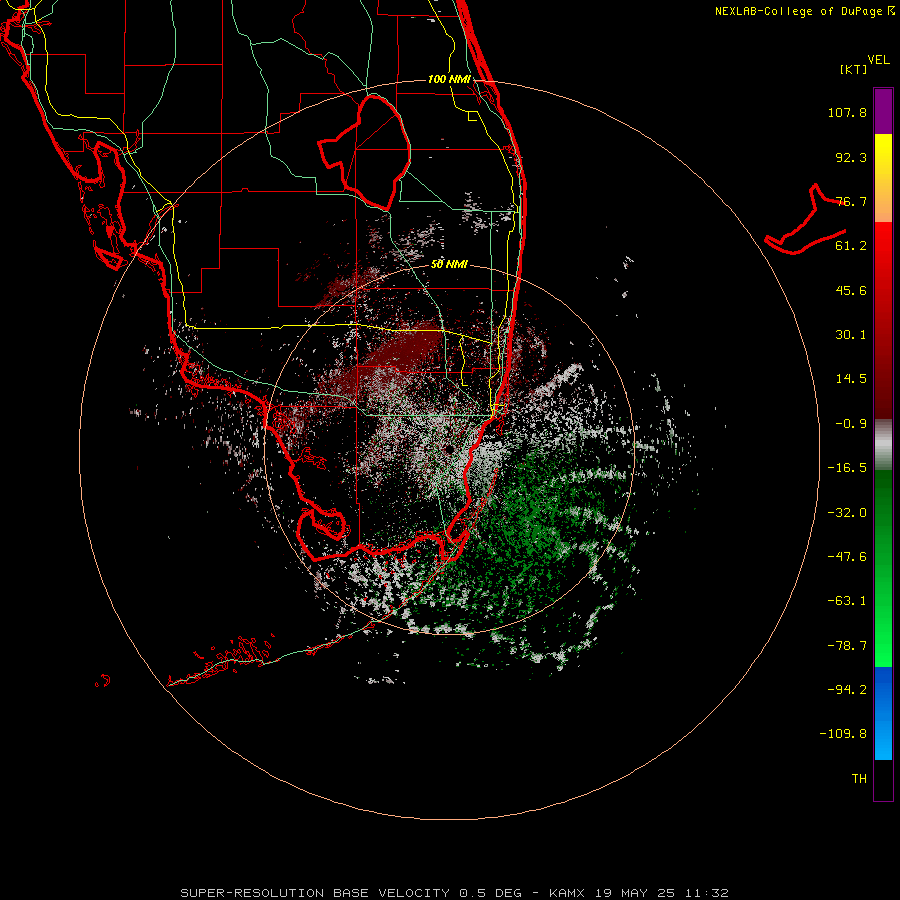Screen dimensions: 900x900
Task: Select the 76.7 legend value
Action: tap(851, 201)
